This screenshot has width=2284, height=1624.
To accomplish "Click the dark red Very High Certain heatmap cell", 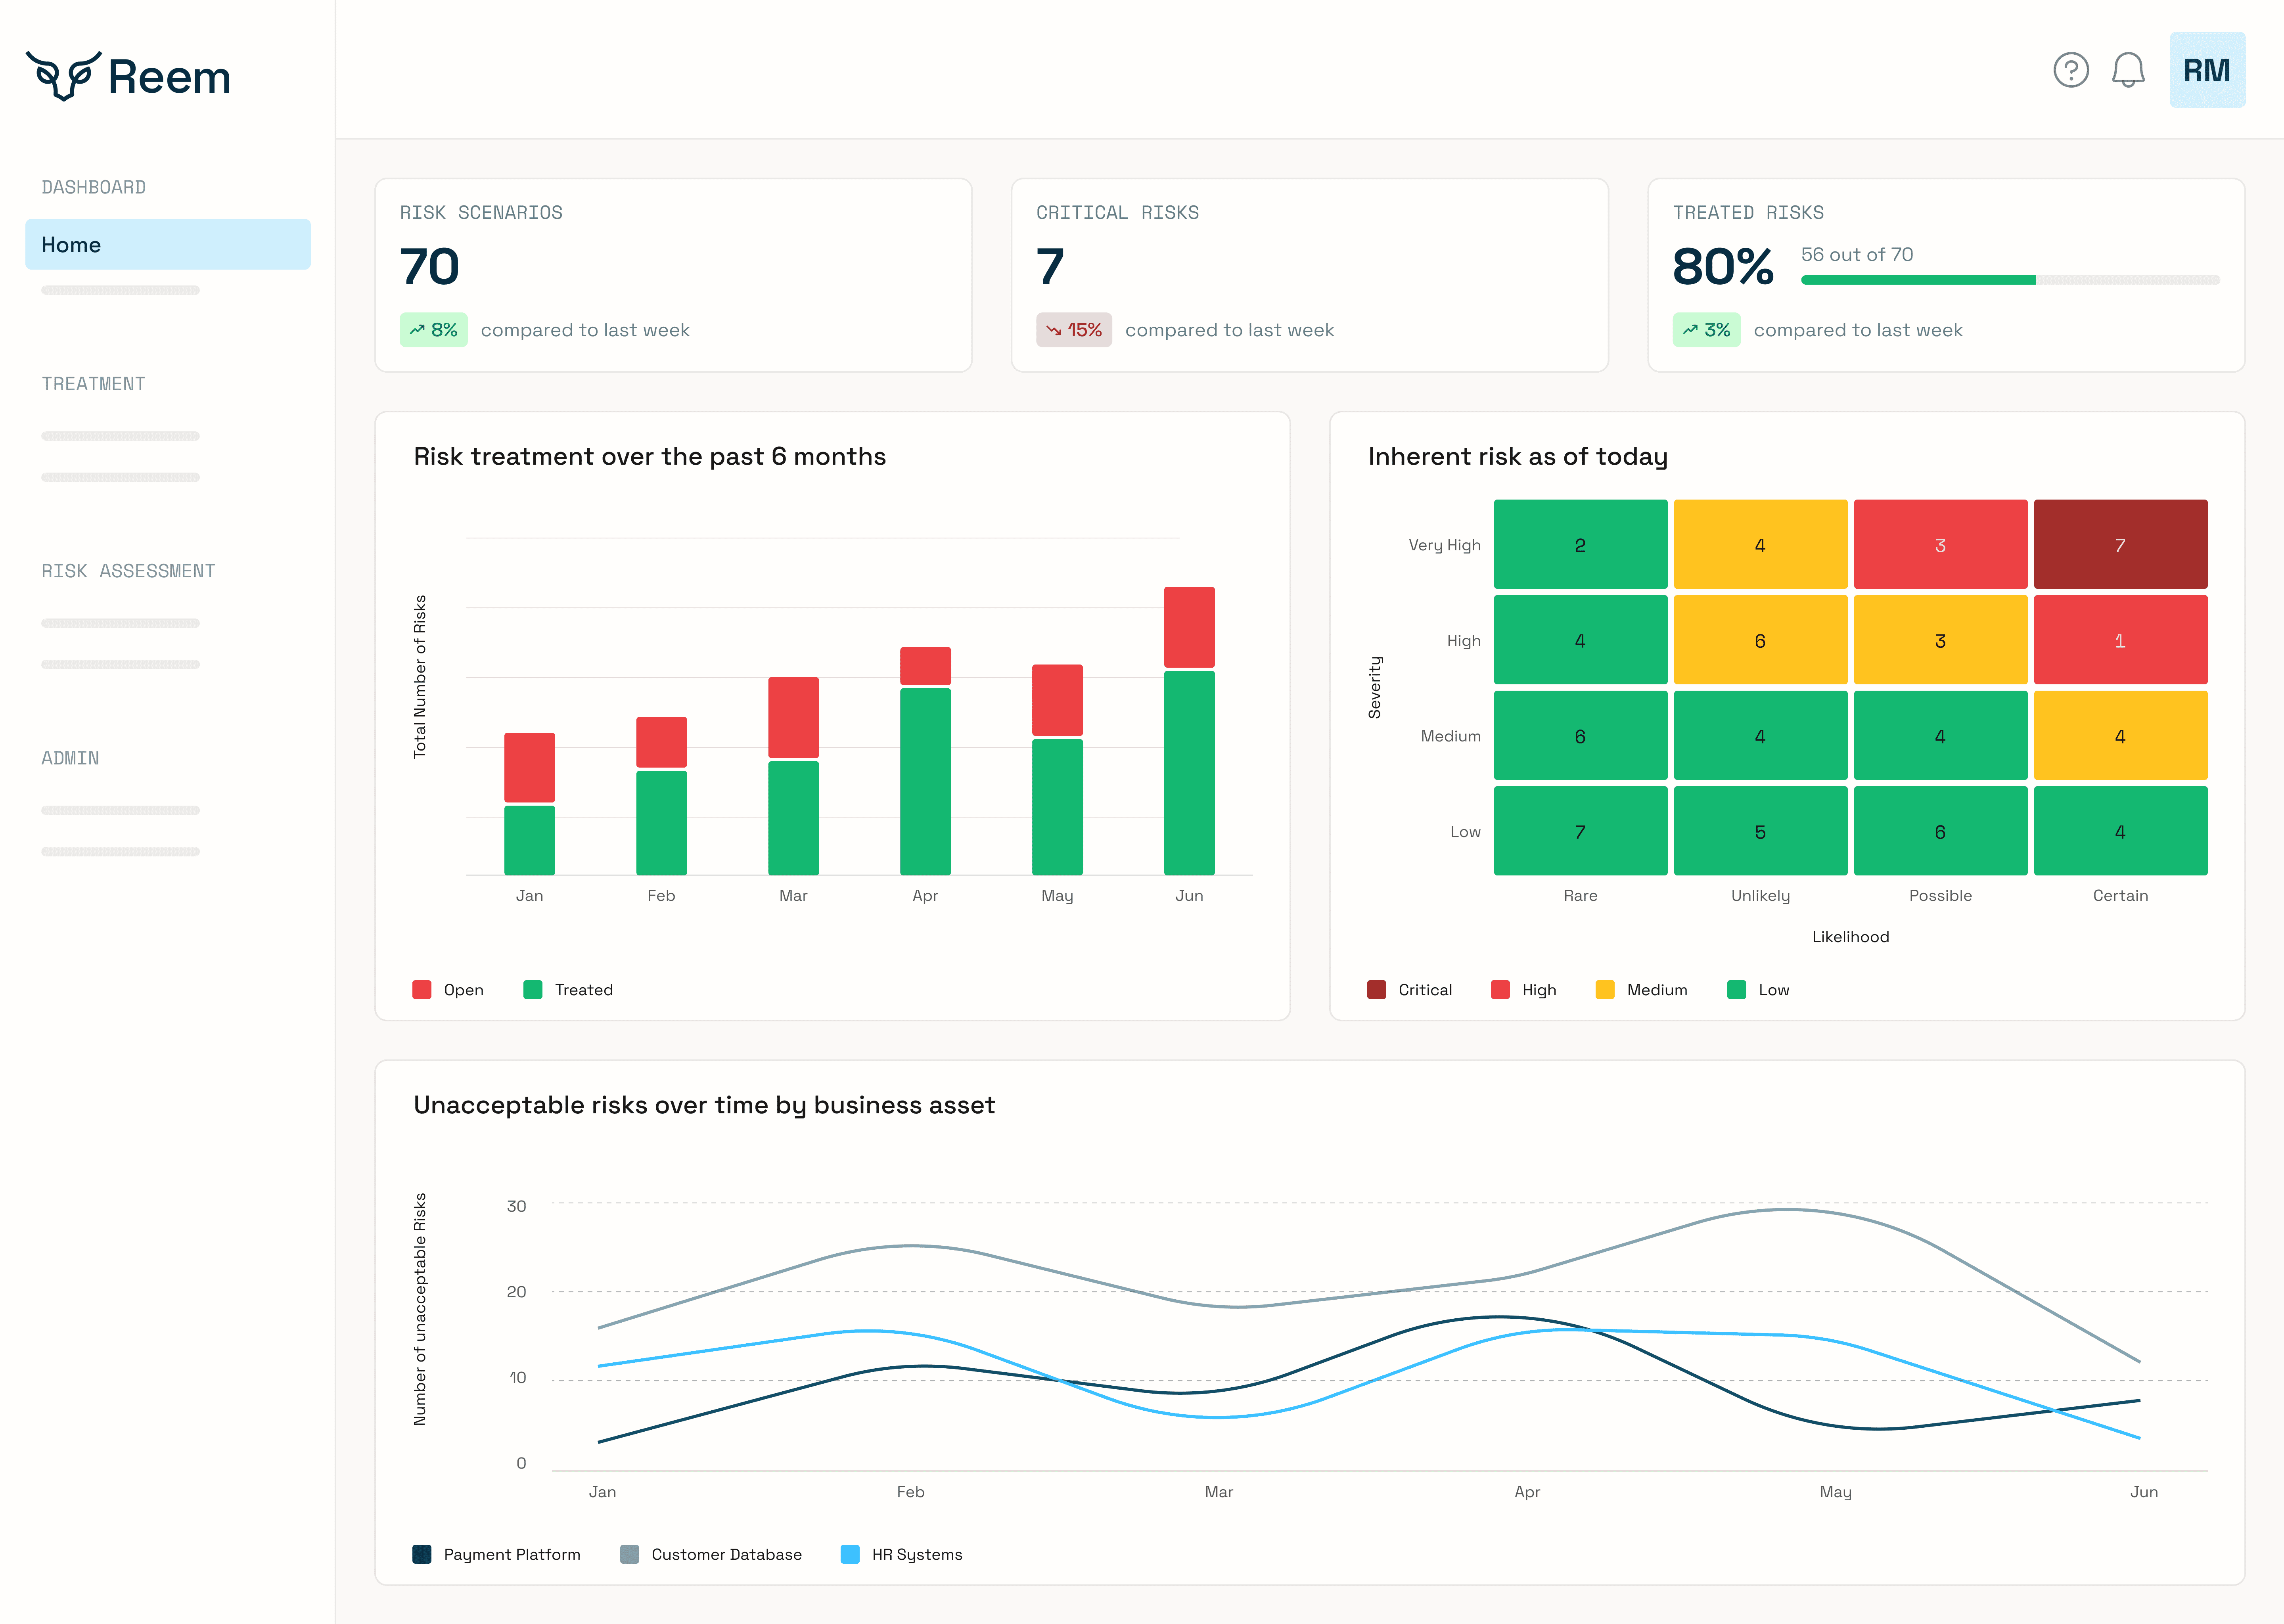I will pyautogui.click(x=2120, y=543).
